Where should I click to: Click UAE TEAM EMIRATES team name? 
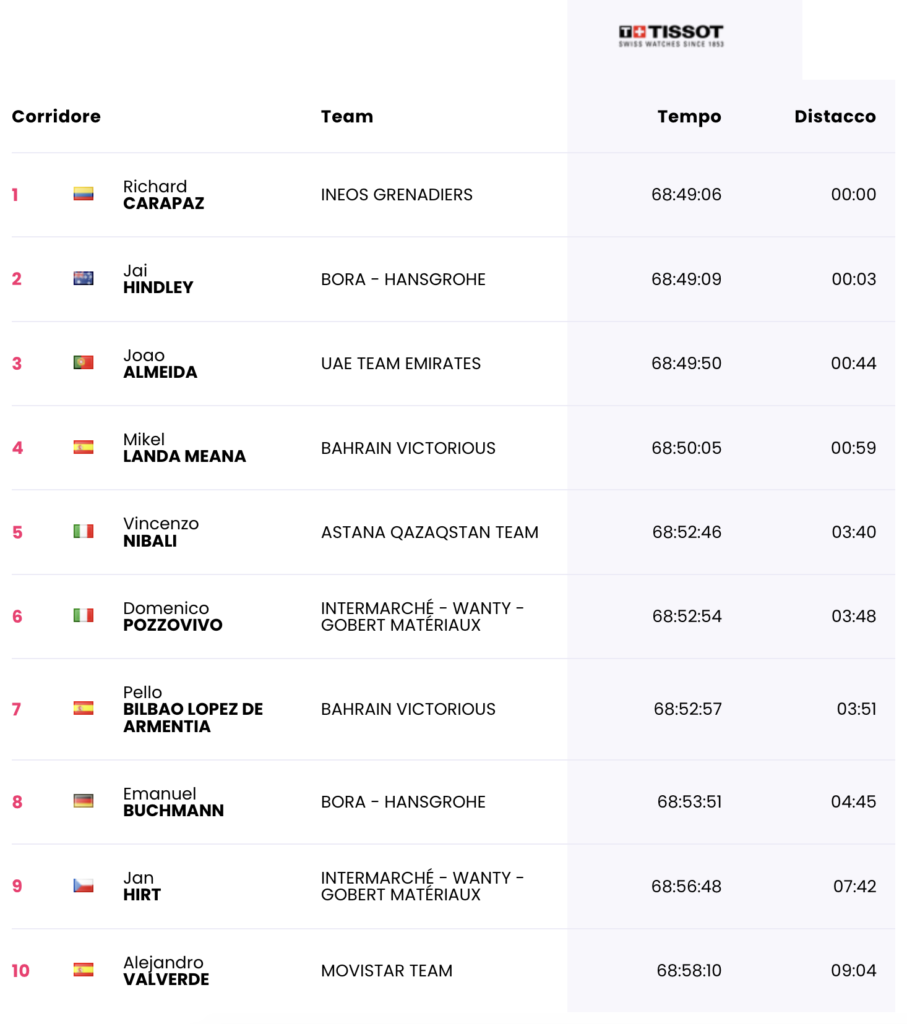point(401,363)
